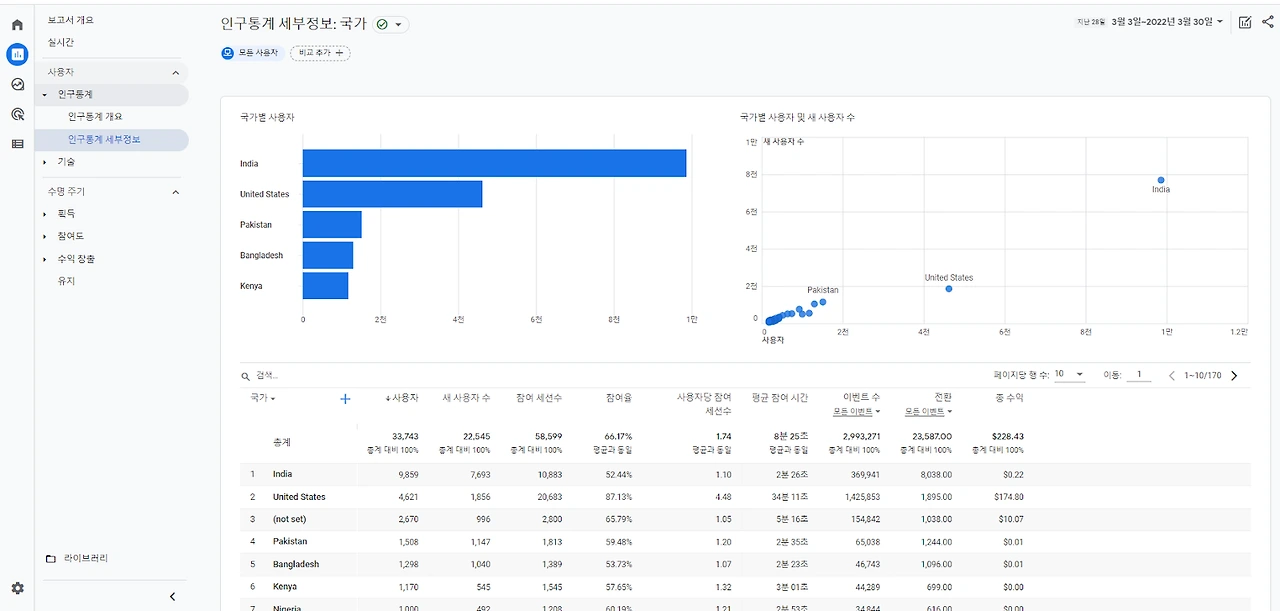
Task: Click the Bangladesh bar in bar chart
Action: (328, 255)
